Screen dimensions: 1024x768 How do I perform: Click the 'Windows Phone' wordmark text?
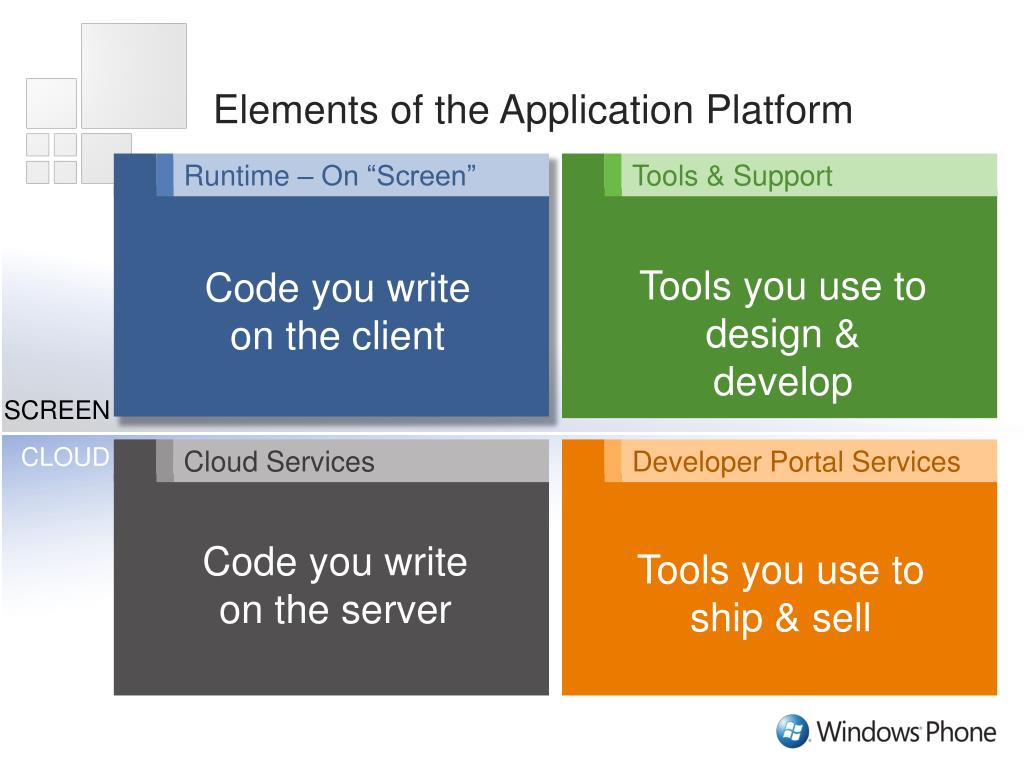coord(906,731)
